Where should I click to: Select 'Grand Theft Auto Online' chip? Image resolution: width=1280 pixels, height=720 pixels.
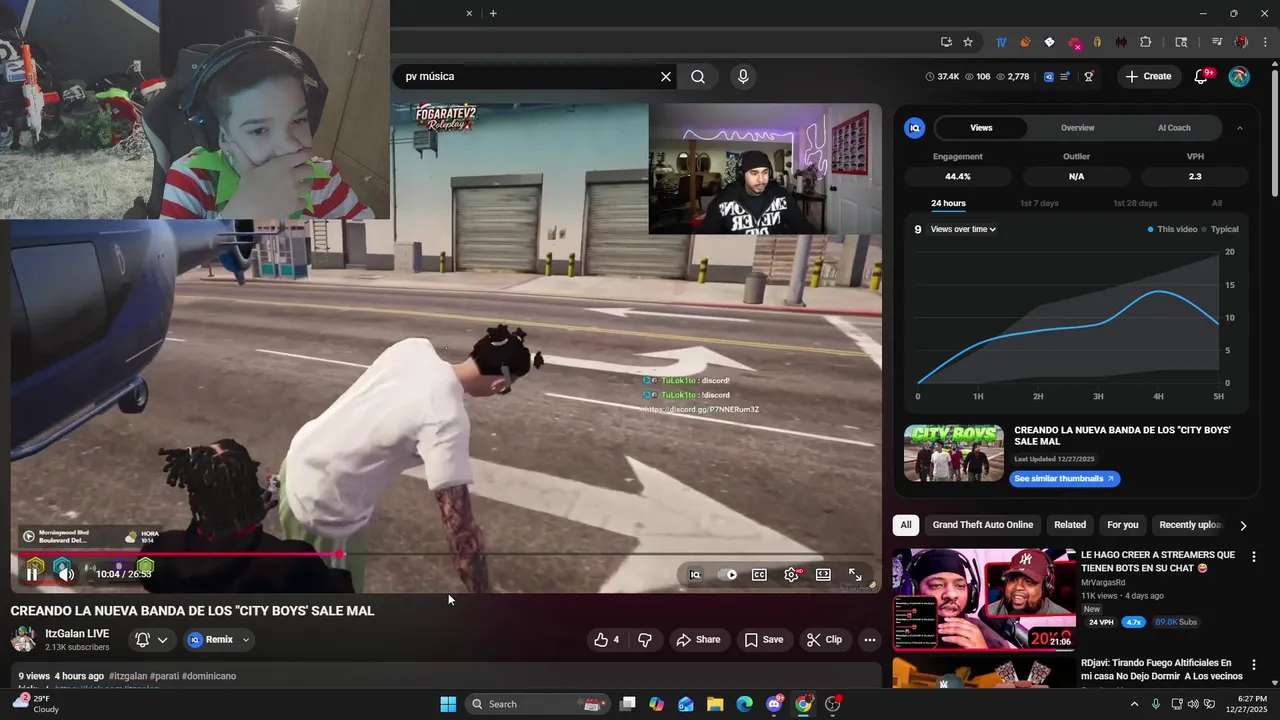(983, 525)
